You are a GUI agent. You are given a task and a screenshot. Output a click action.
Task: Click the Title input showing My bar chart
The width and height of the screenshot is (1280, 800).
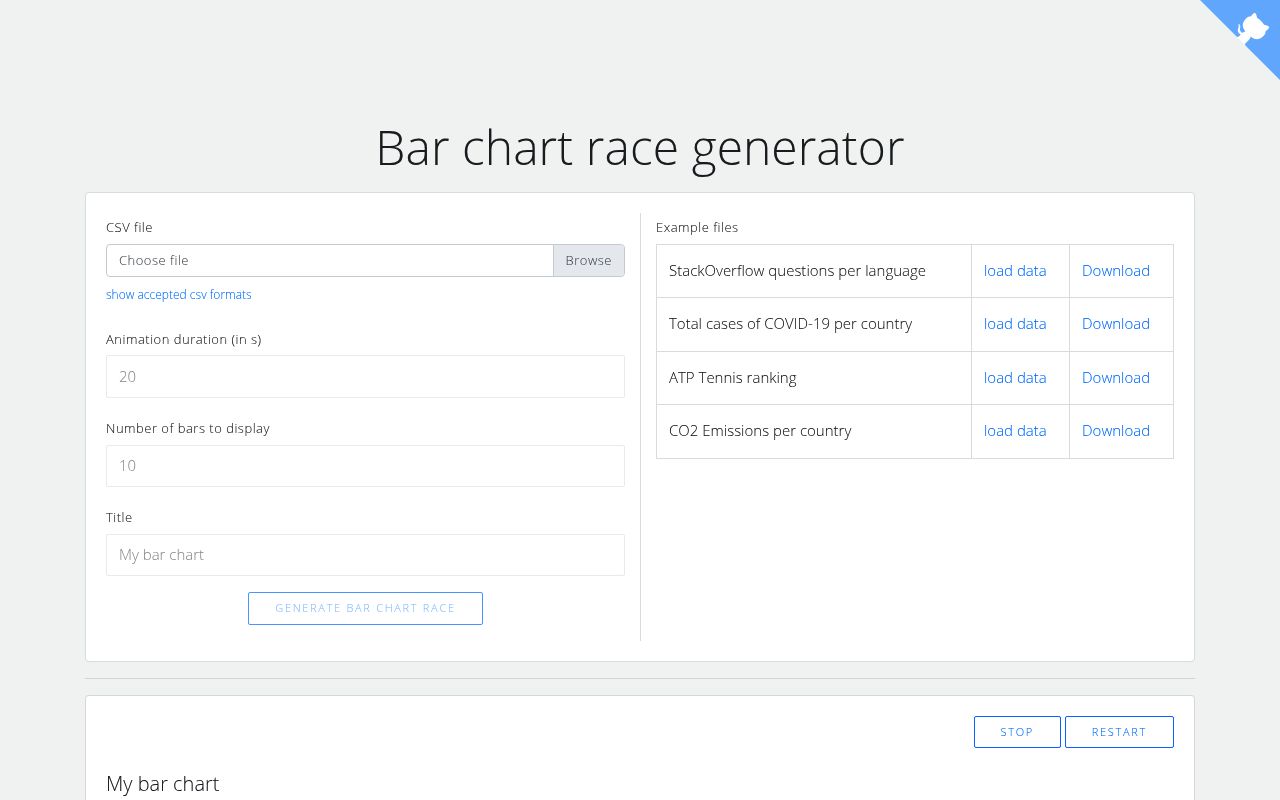point(365,554)
